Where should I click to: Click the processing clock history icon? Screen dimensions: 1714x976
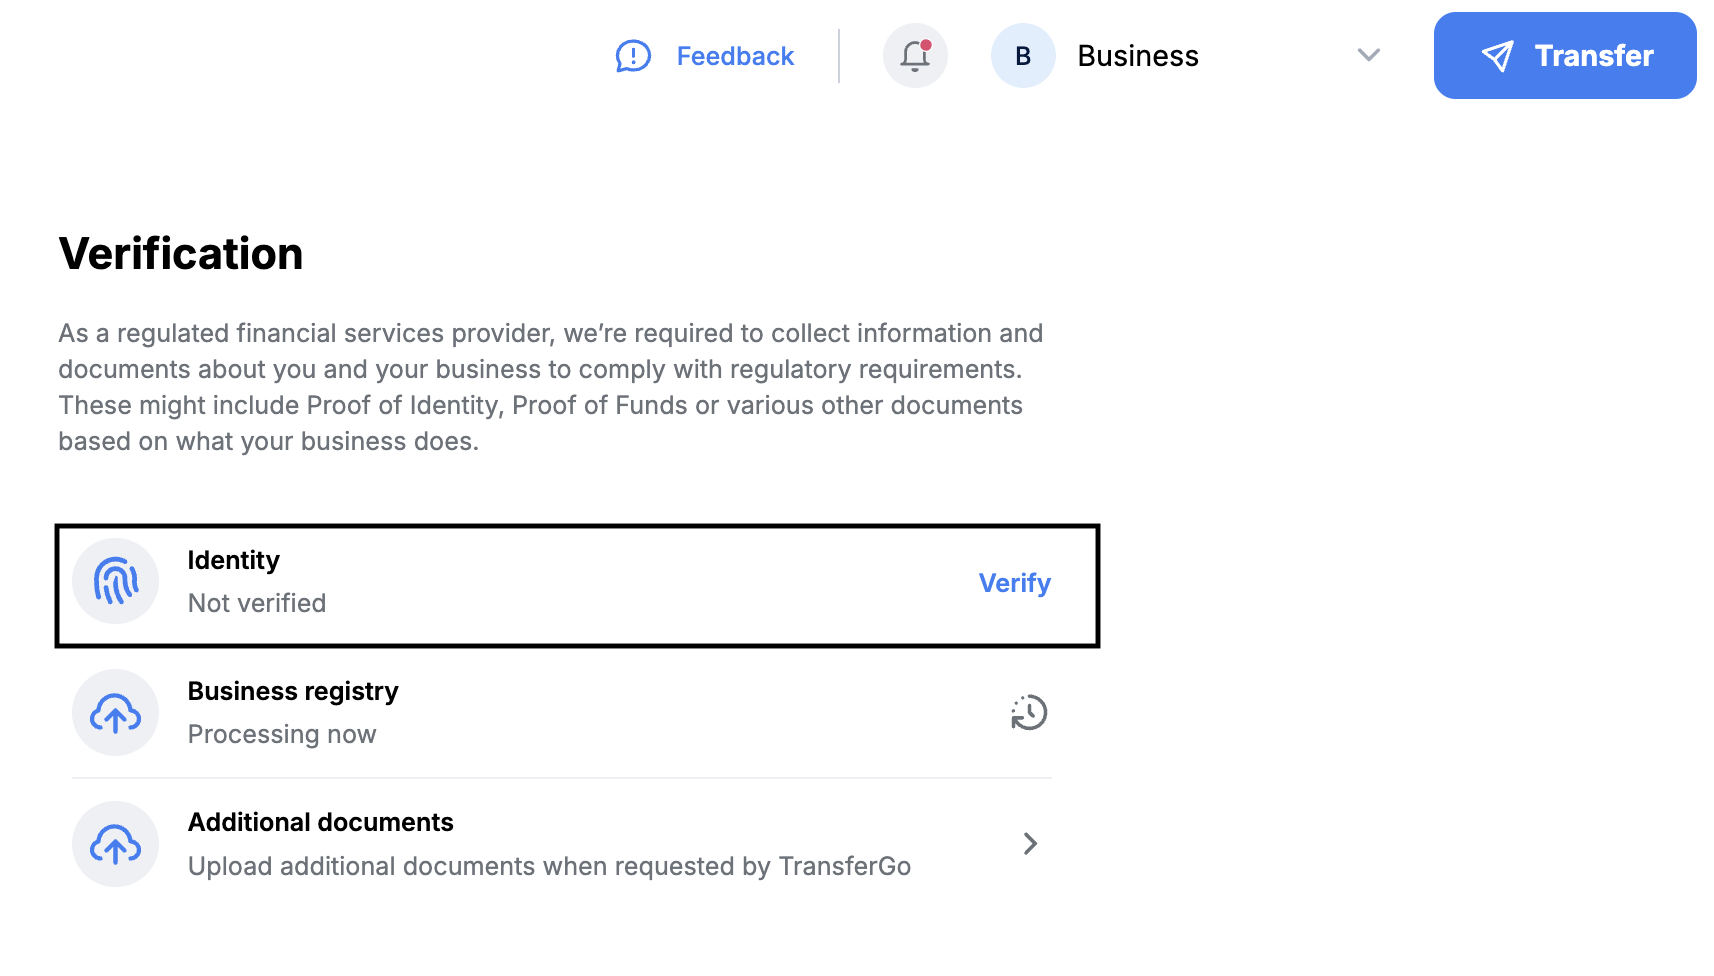coord(1028,713)
